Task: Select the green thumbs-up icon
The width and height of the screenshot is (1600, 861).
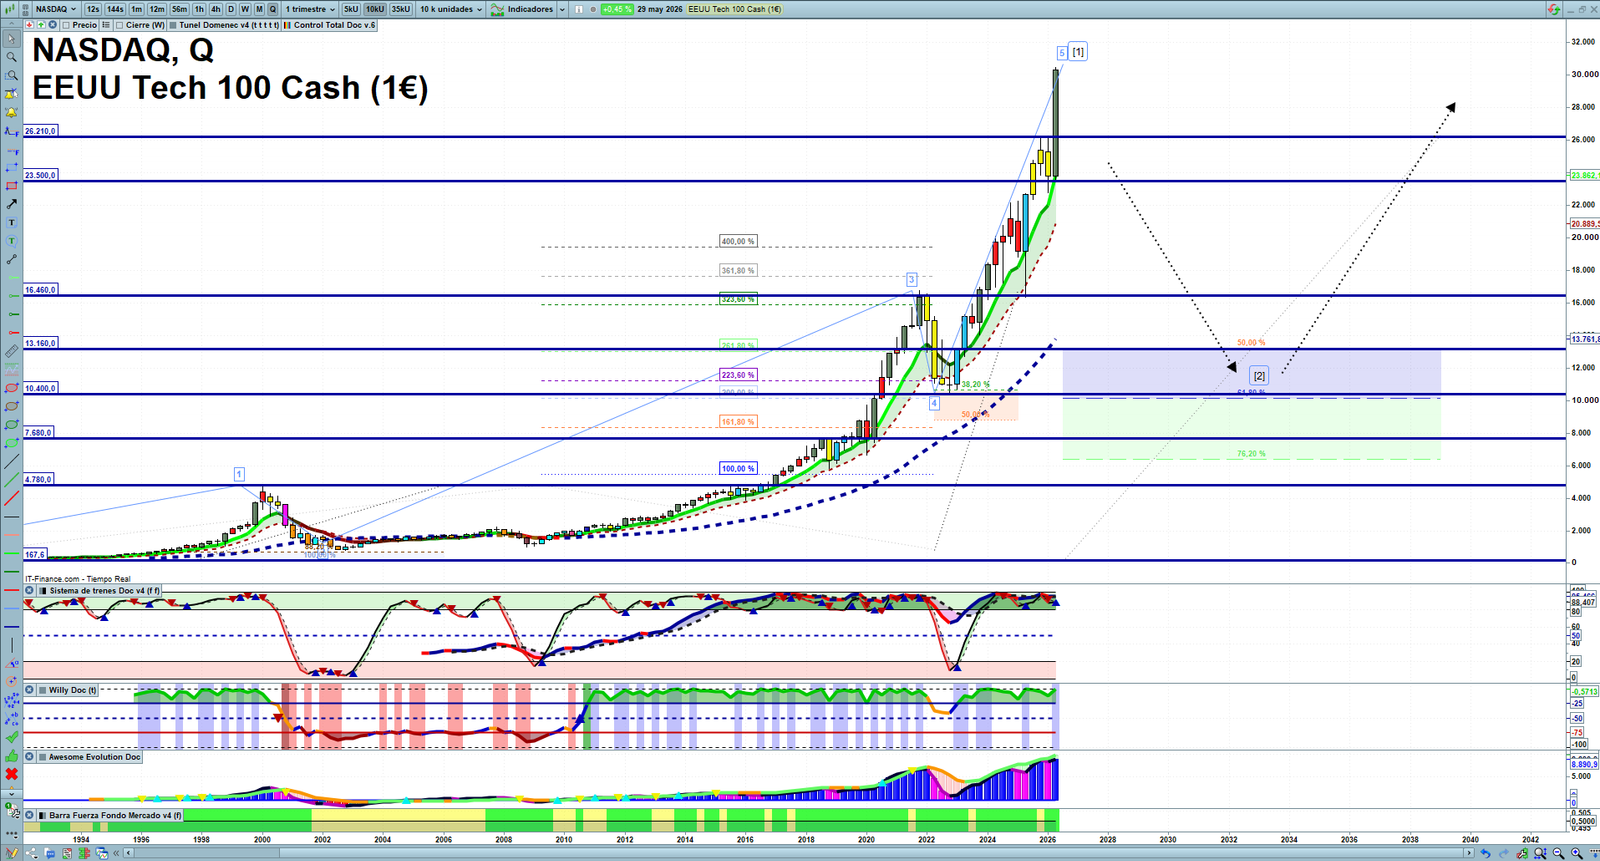Action: point(11,756)
